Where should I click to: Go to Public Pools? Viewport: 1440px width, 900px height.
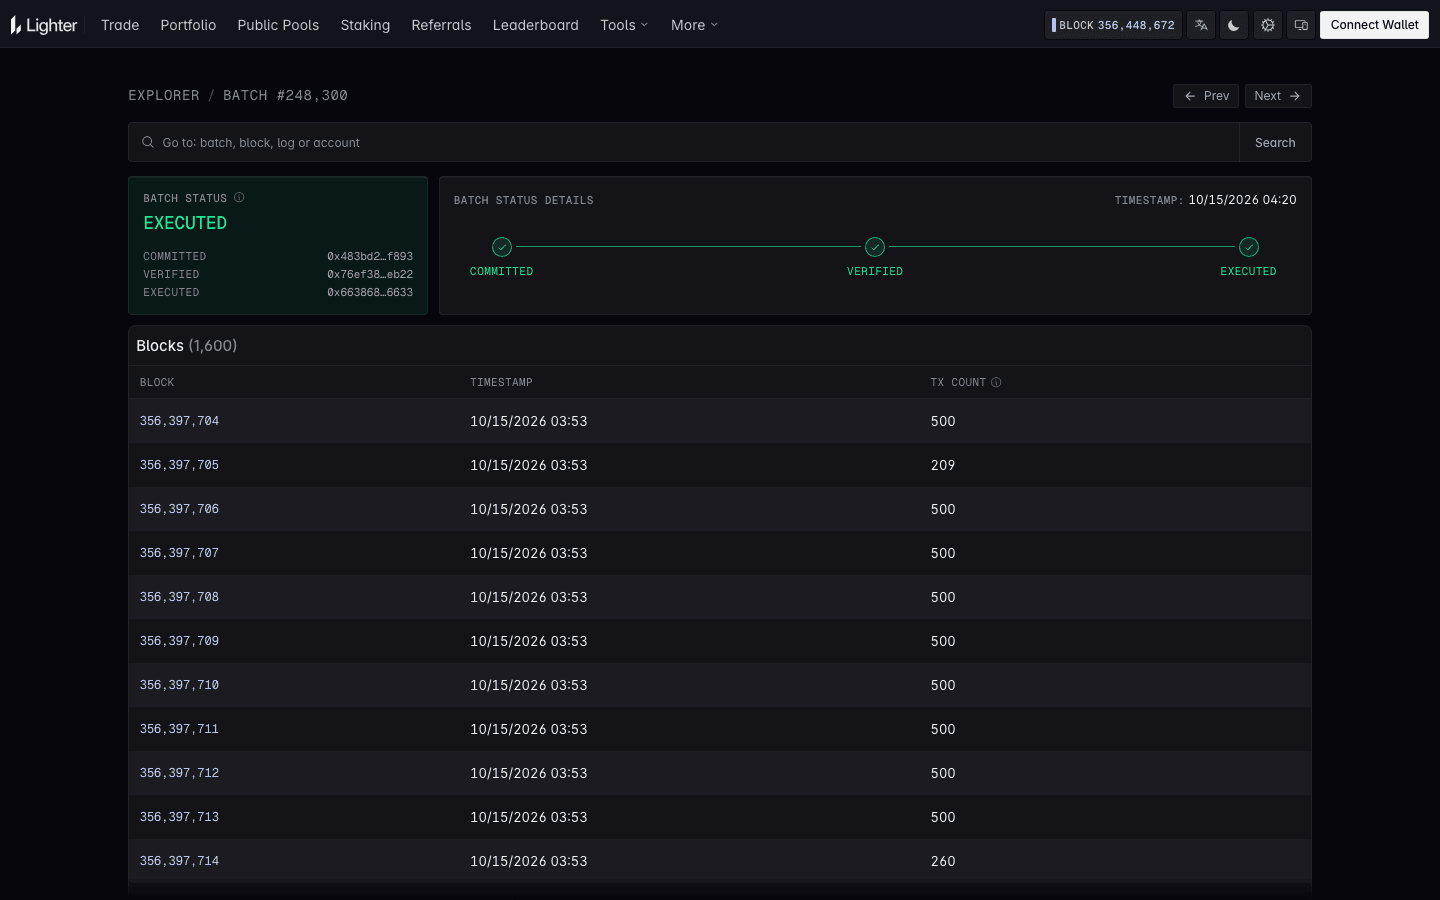[278, 25]
